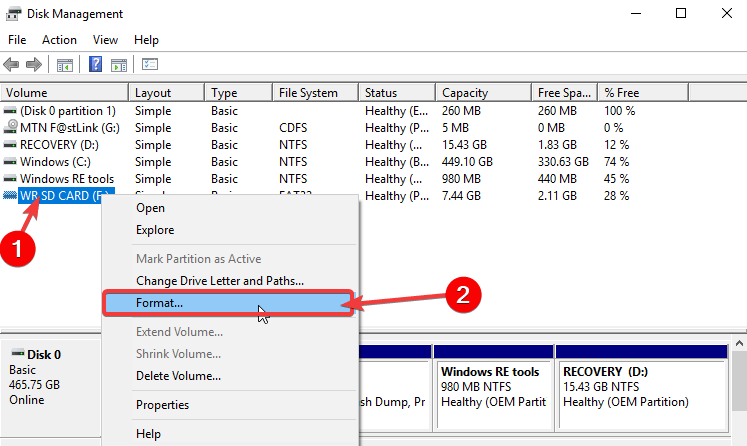747x446 pixels.
Task: Sort by the File System column header
Action: 308,93
